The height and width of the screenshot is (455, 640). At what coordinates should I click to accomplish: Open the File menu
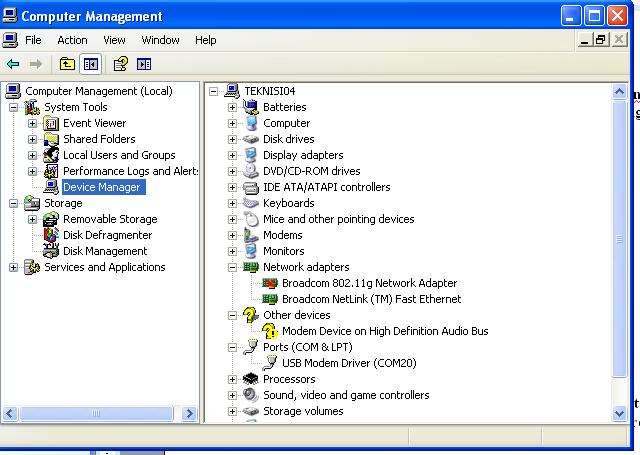click(x=33, y=40)
